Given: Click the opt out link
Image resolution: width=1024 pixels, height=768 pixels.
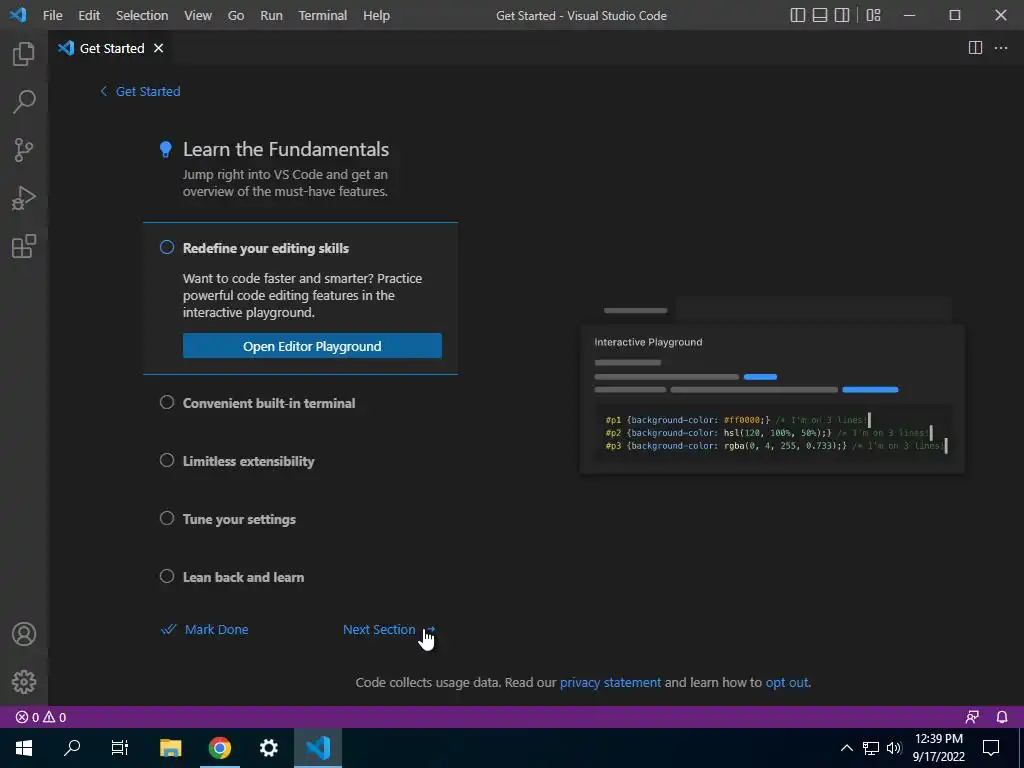Looking at the screenshot, I should [x=786, y=682].
